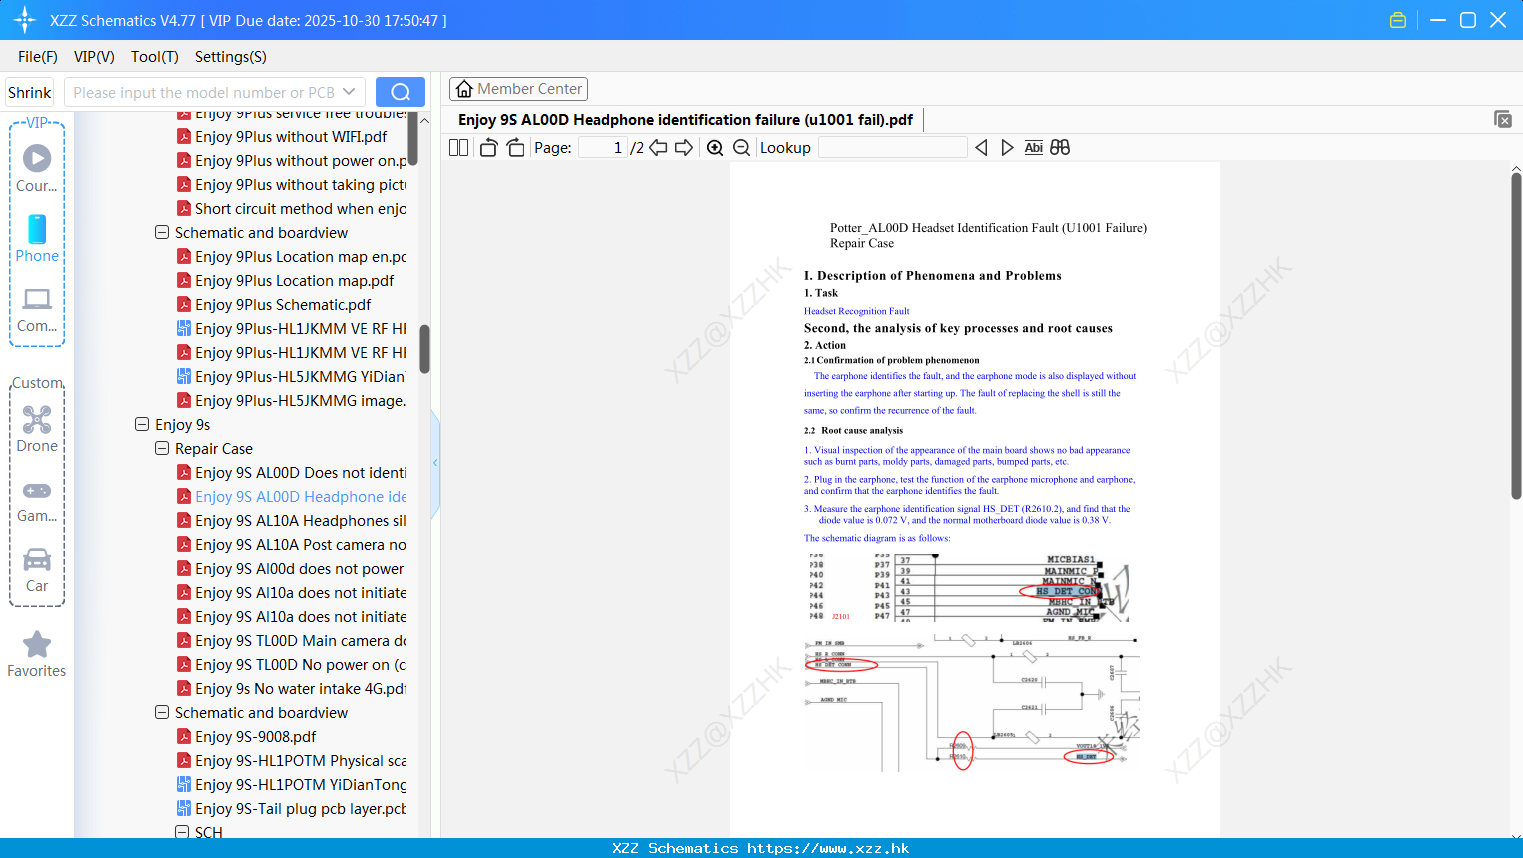
Task: Click the Member Center button
Action: [518, 89]
